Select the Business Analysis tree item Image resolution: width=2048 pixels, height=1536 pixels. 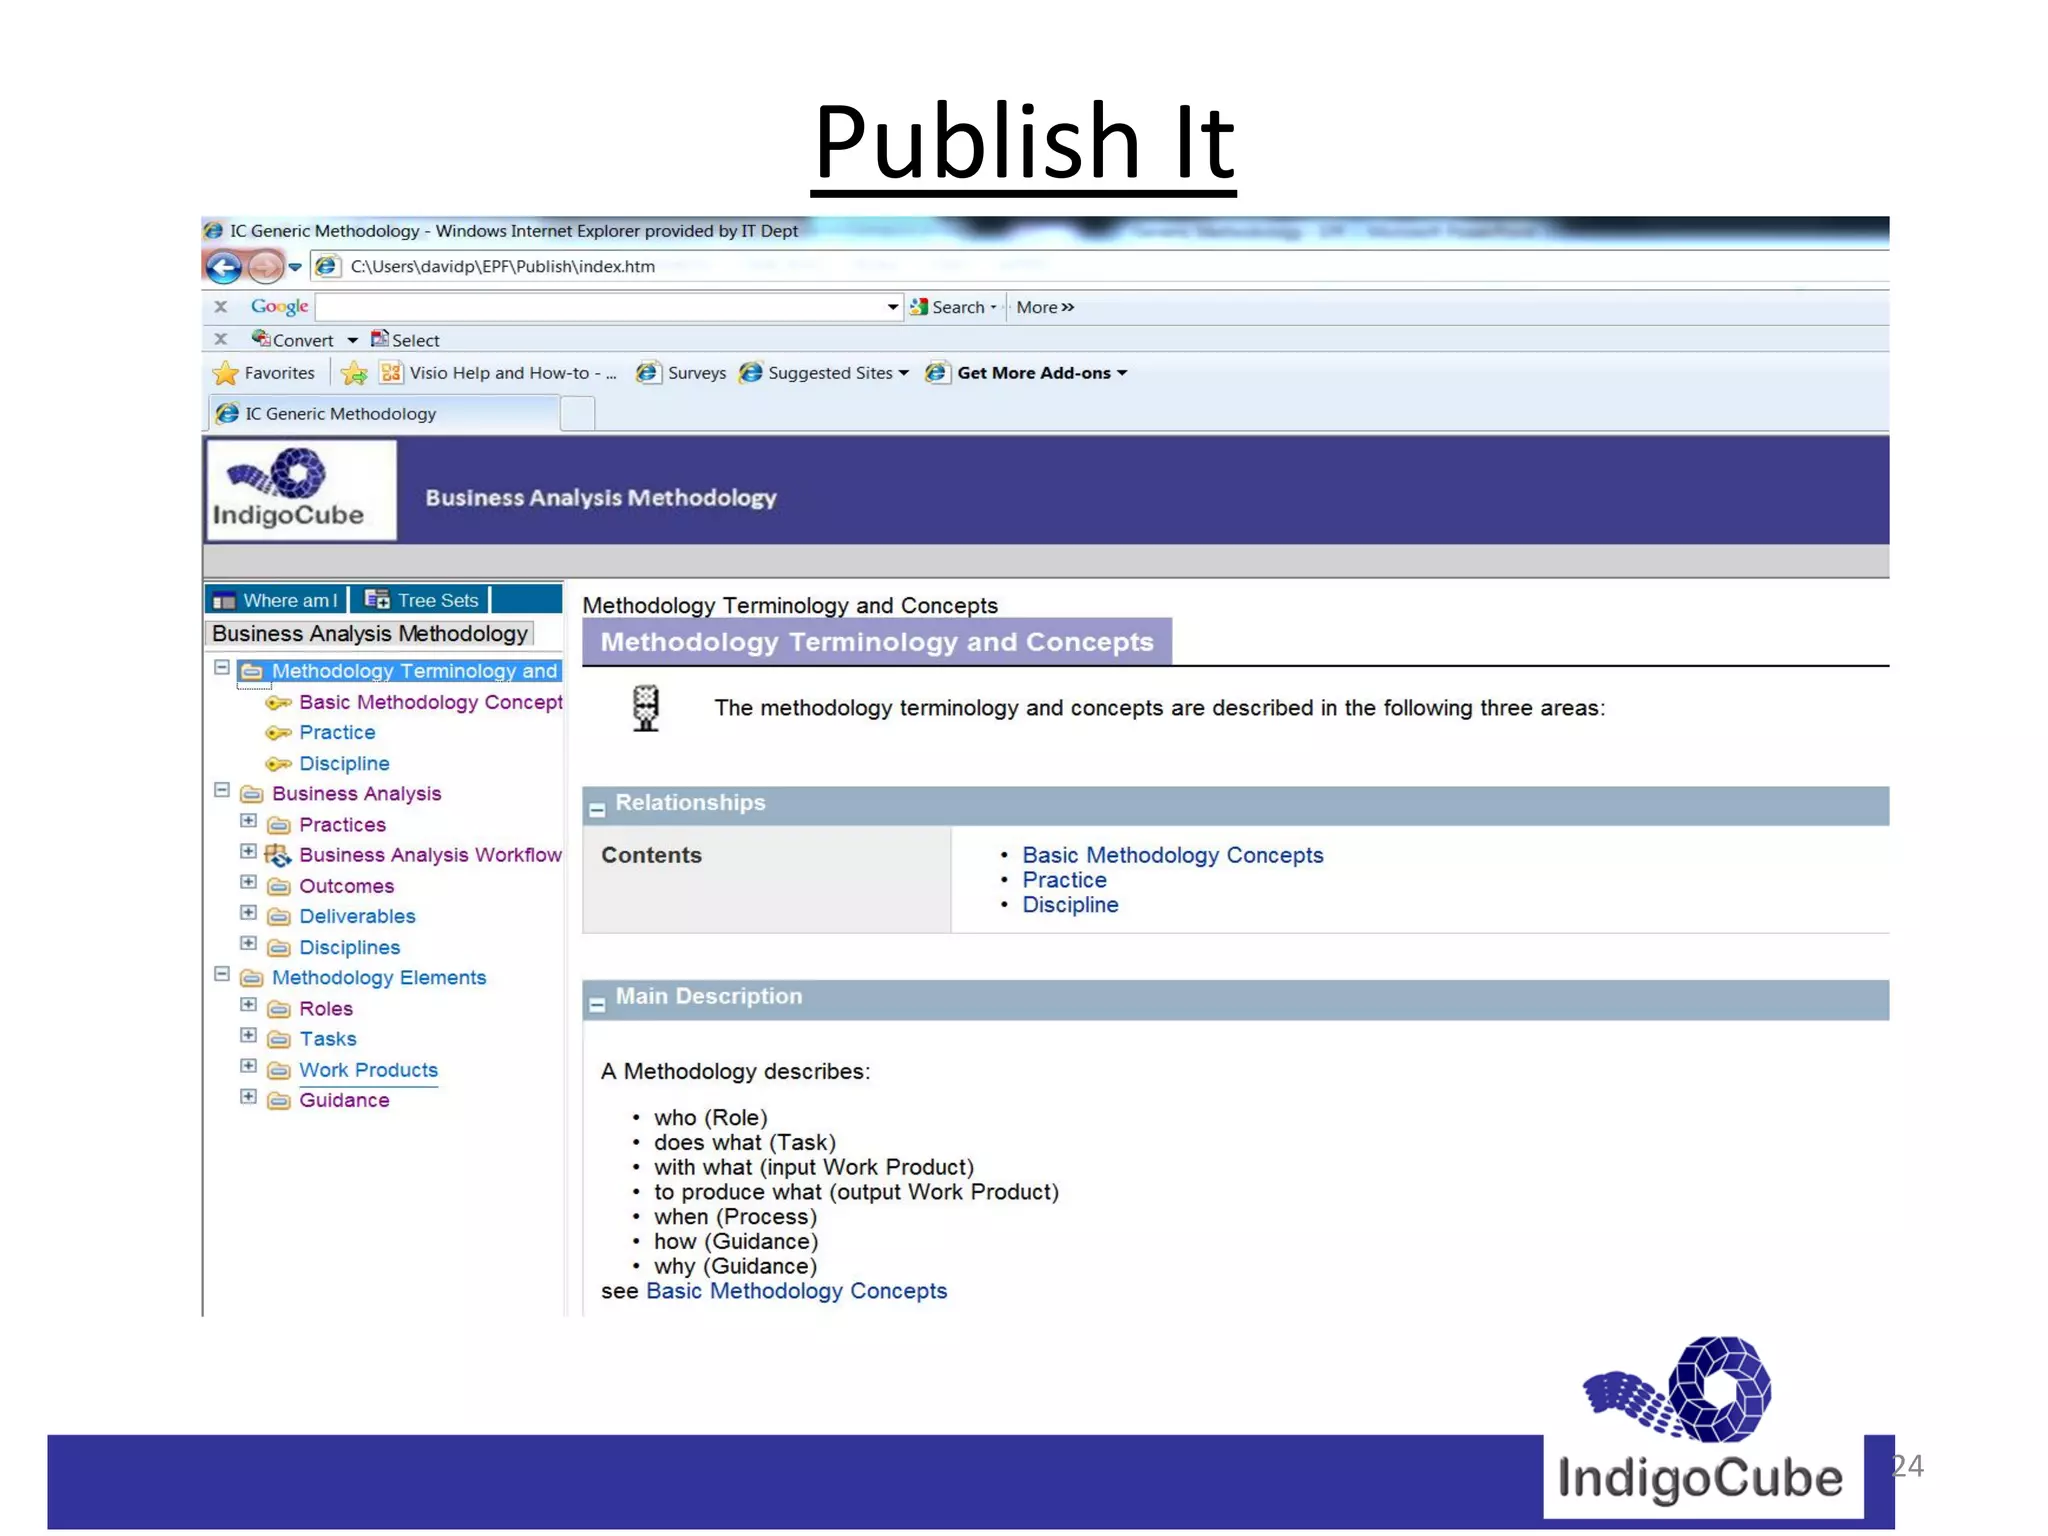tap(356, 793)
